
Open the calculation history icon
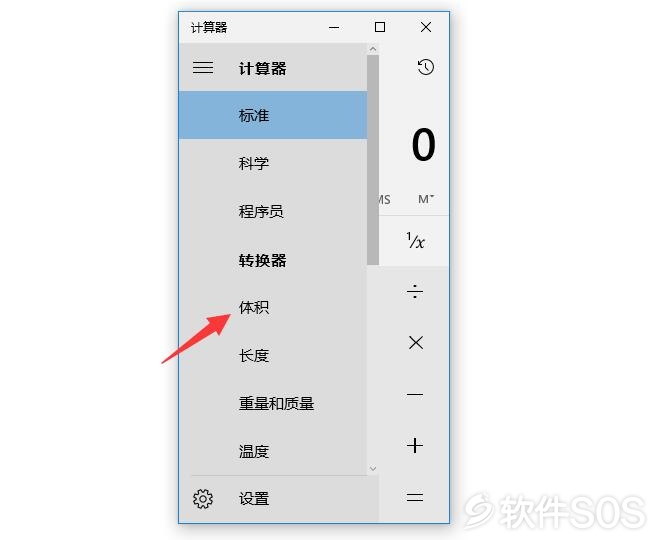pos(425,67)
